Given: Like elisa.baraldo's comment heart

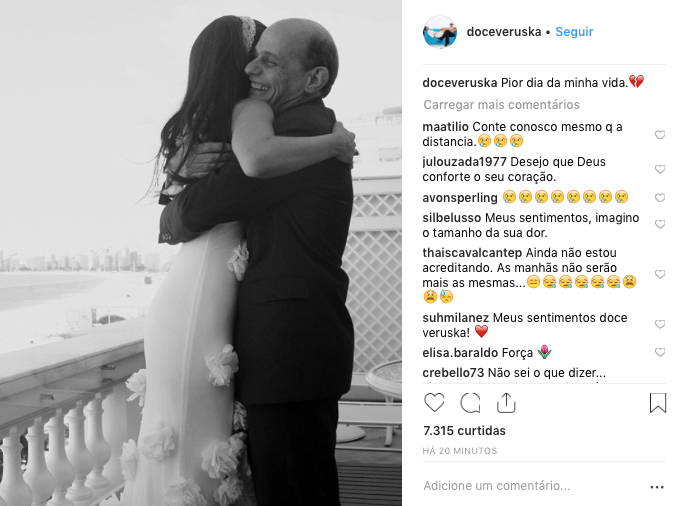Looking at the screenshot, I should [660, 352].
